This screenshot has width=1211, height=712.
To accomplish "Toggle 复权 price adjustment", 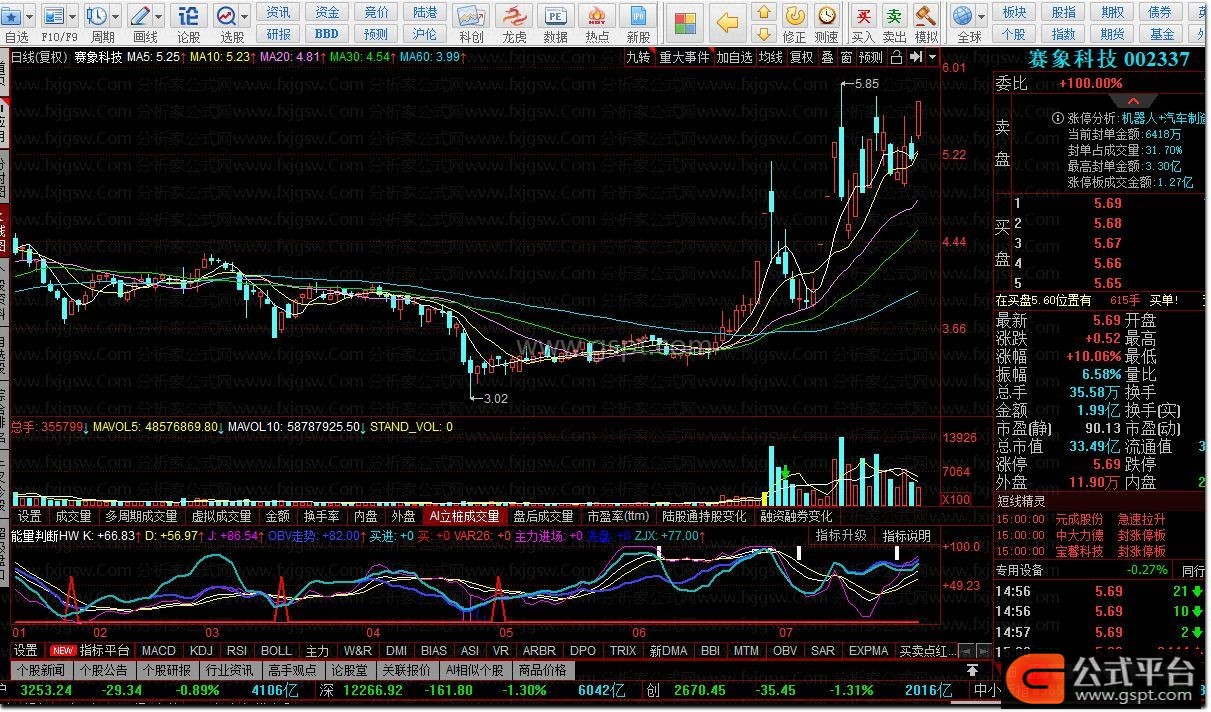I will tap(802, 57).
